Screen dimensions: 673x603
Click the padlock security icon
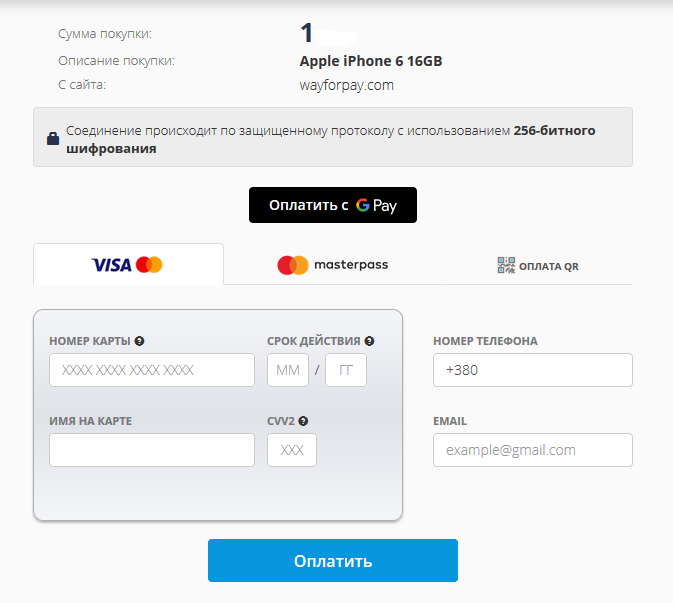click(x=53, y=138)
